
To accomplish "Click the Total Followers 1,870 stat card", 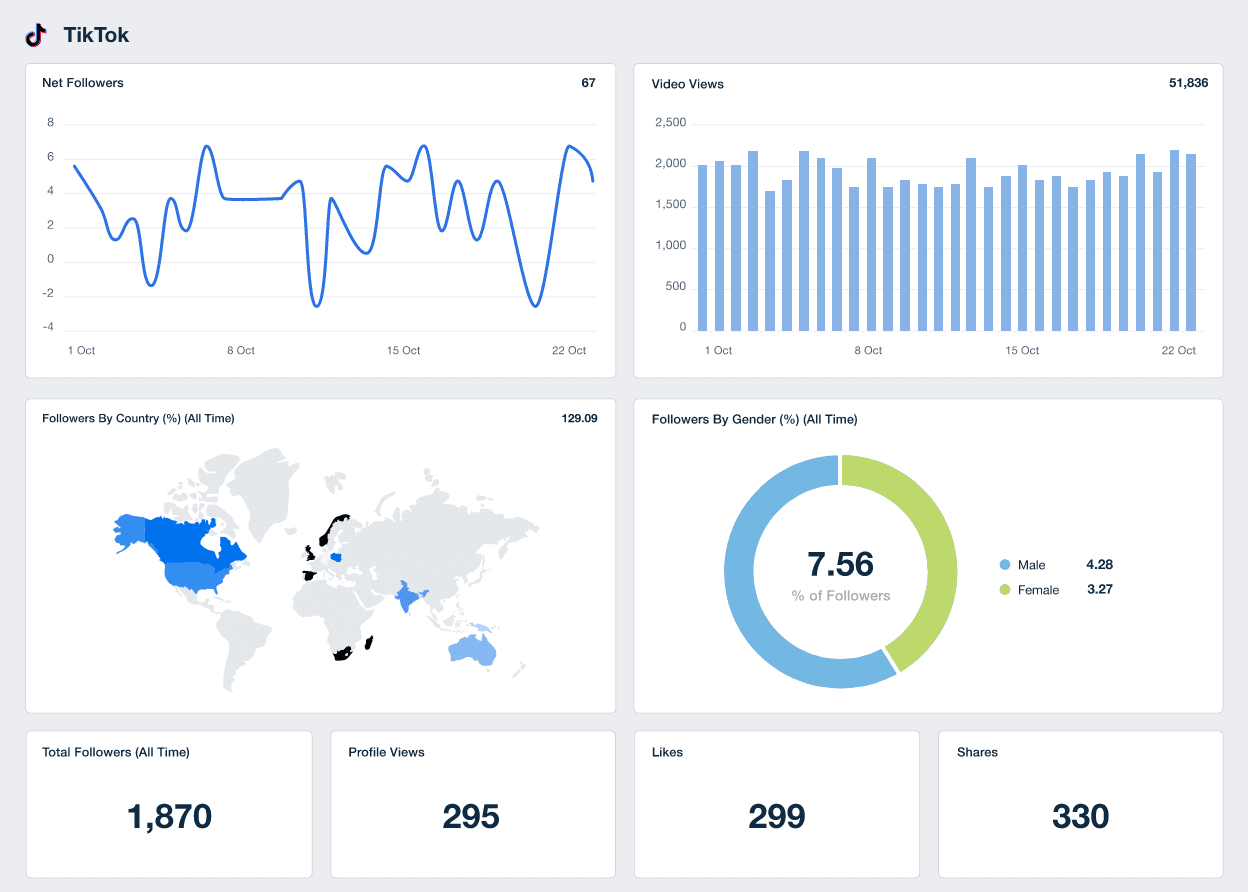I will (x=169, y=804).
